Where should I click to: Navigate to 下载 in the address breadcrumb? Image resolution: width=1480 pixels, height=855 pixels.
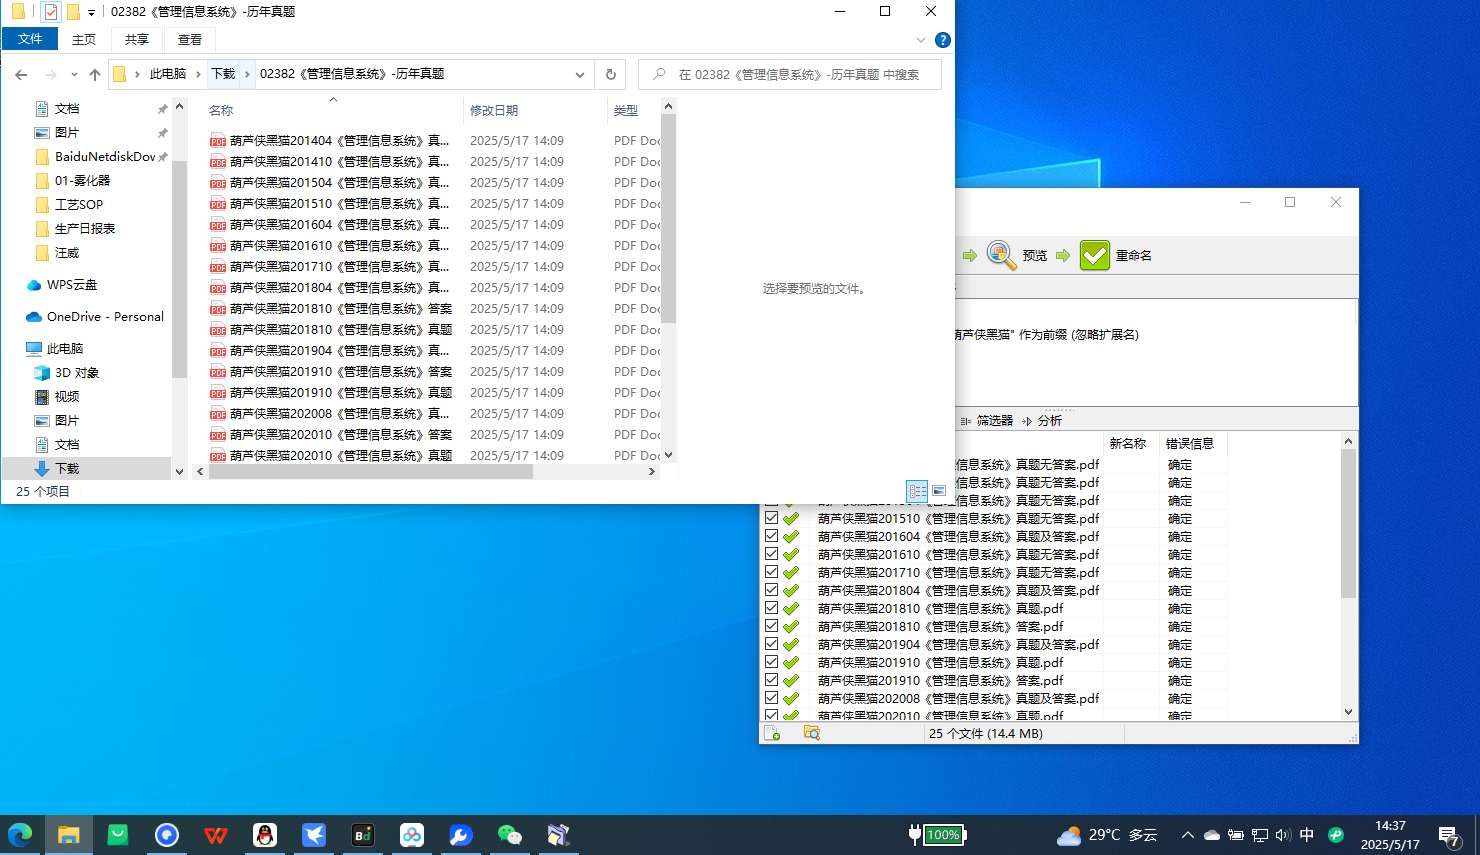point(223,74)
